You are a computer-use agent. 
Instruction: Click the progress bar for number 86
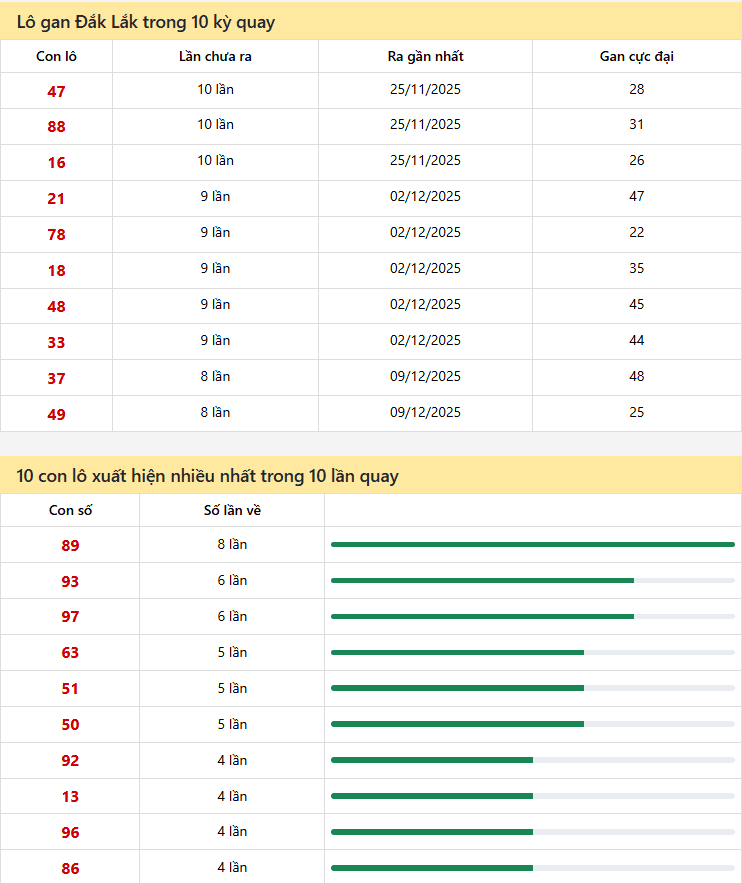click(x=532, y=868)
